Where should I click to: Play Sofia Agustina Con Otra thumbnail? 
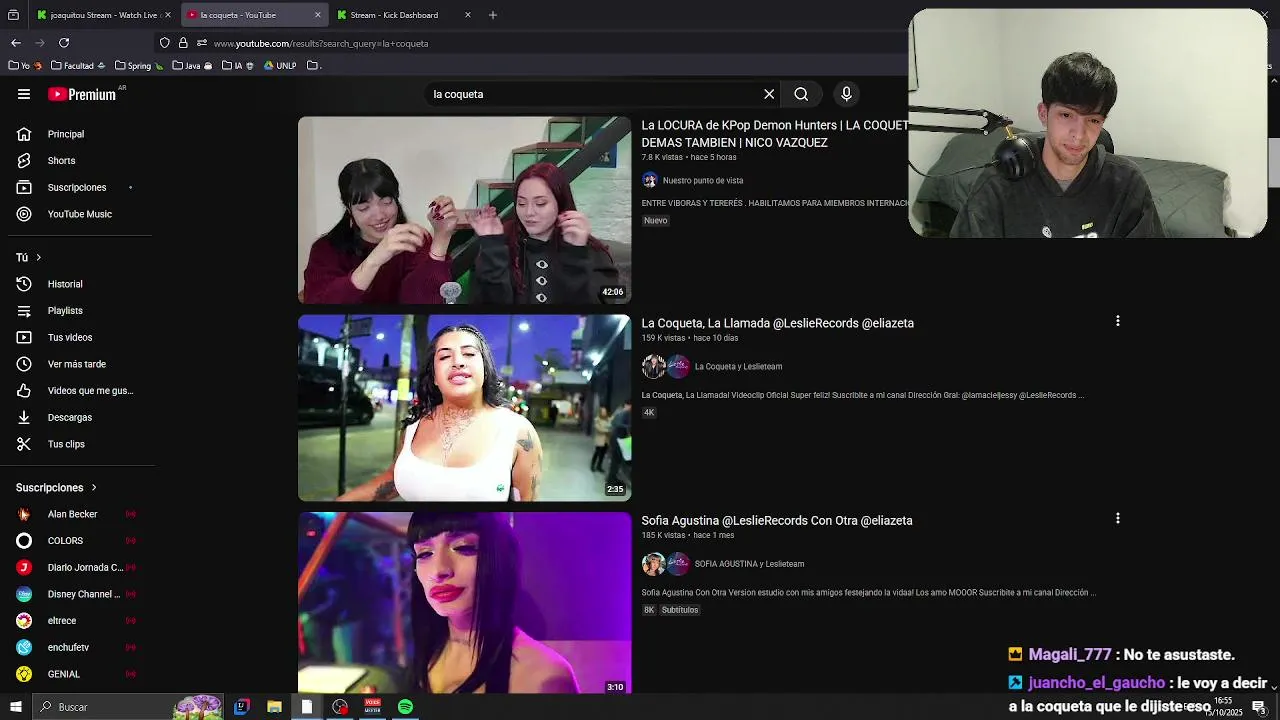tap(464, 603)
